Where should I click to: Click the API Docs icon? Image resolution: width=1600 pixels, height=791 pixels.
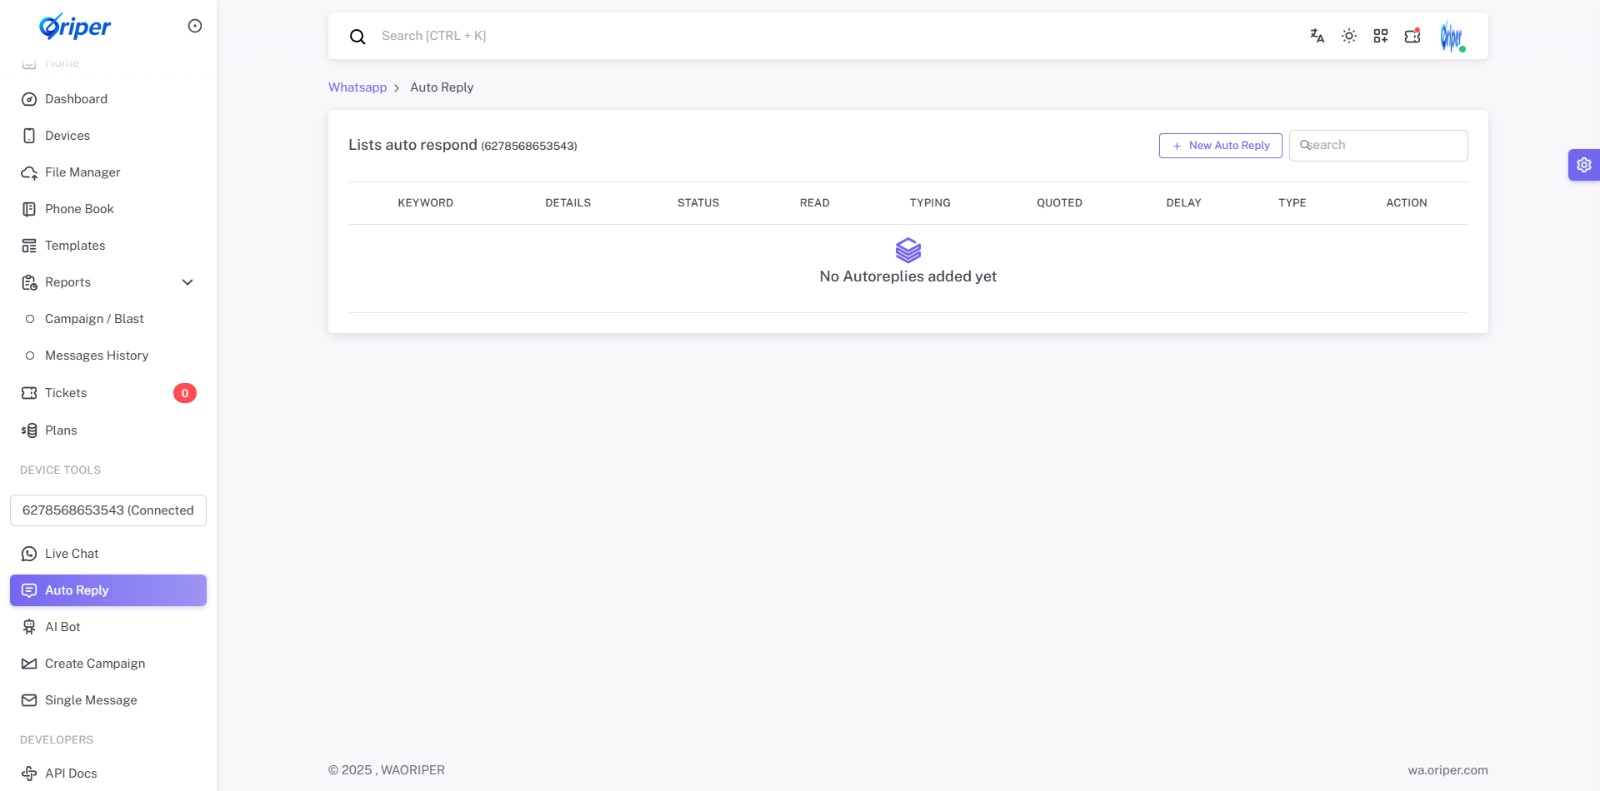(x=29, y=774)
